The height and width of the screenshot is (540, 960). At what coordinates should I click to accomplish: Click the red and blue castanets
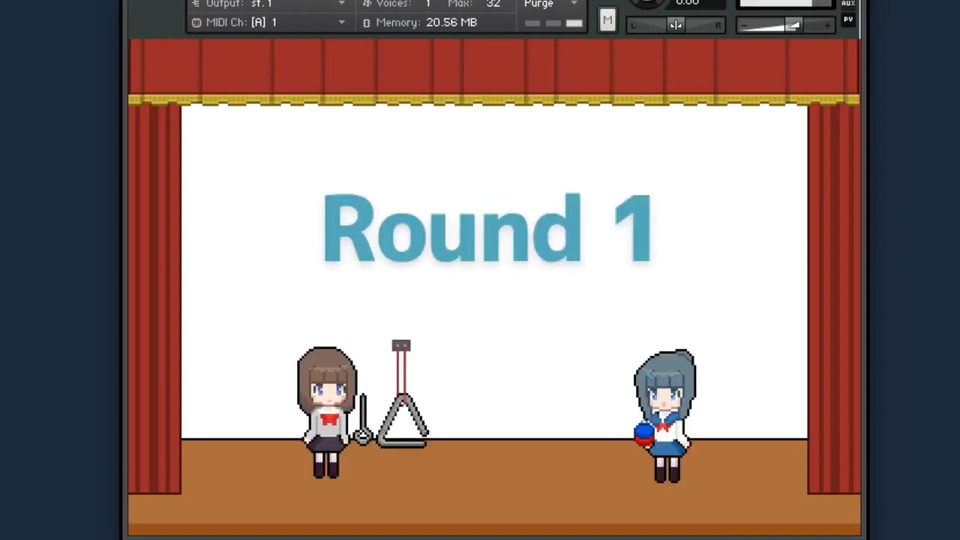(x=643, y=434)
